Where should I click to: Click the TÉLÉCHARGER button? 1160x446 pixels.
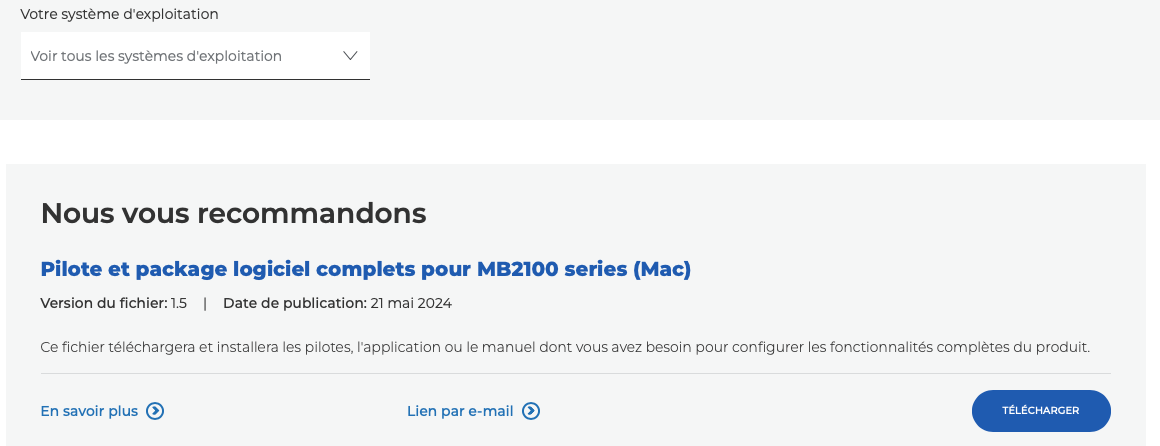pyautogui.click(x=1040, y=411)
